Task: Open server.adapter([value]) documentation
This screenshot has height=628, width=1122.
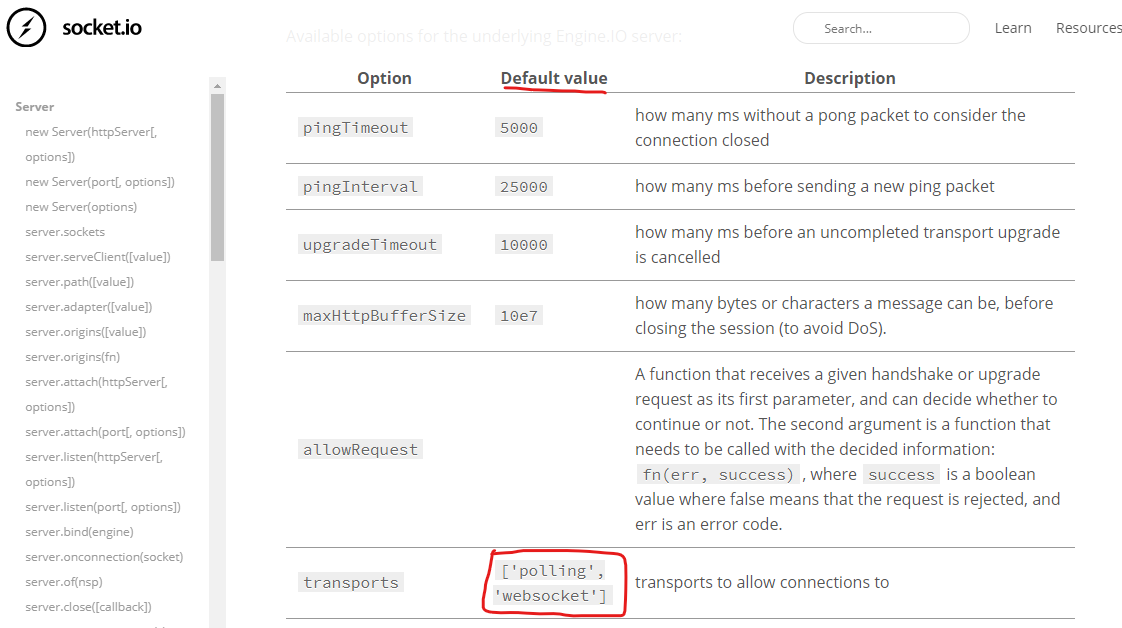Action: 88,306
